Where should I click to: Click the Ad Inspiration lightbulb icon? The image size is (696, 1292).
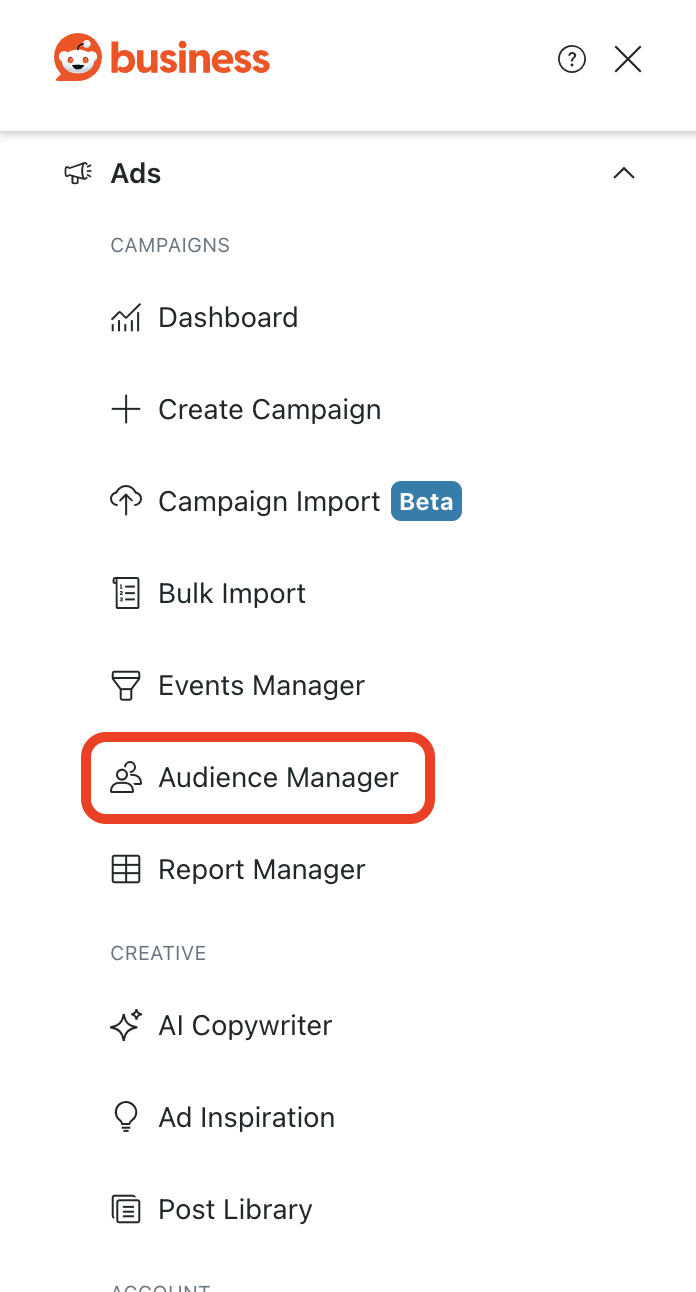(125, 1118)
